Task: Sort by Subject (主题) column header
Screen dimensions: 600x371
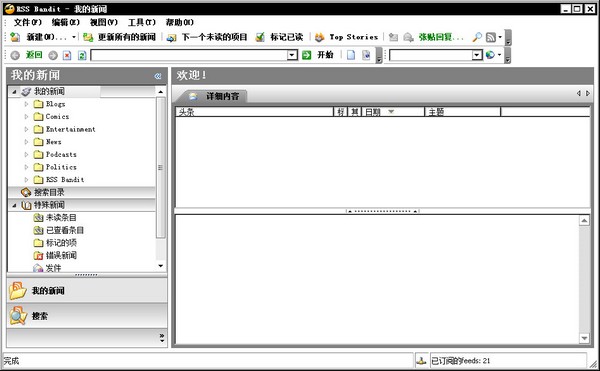Action: [x=463, y=112]
